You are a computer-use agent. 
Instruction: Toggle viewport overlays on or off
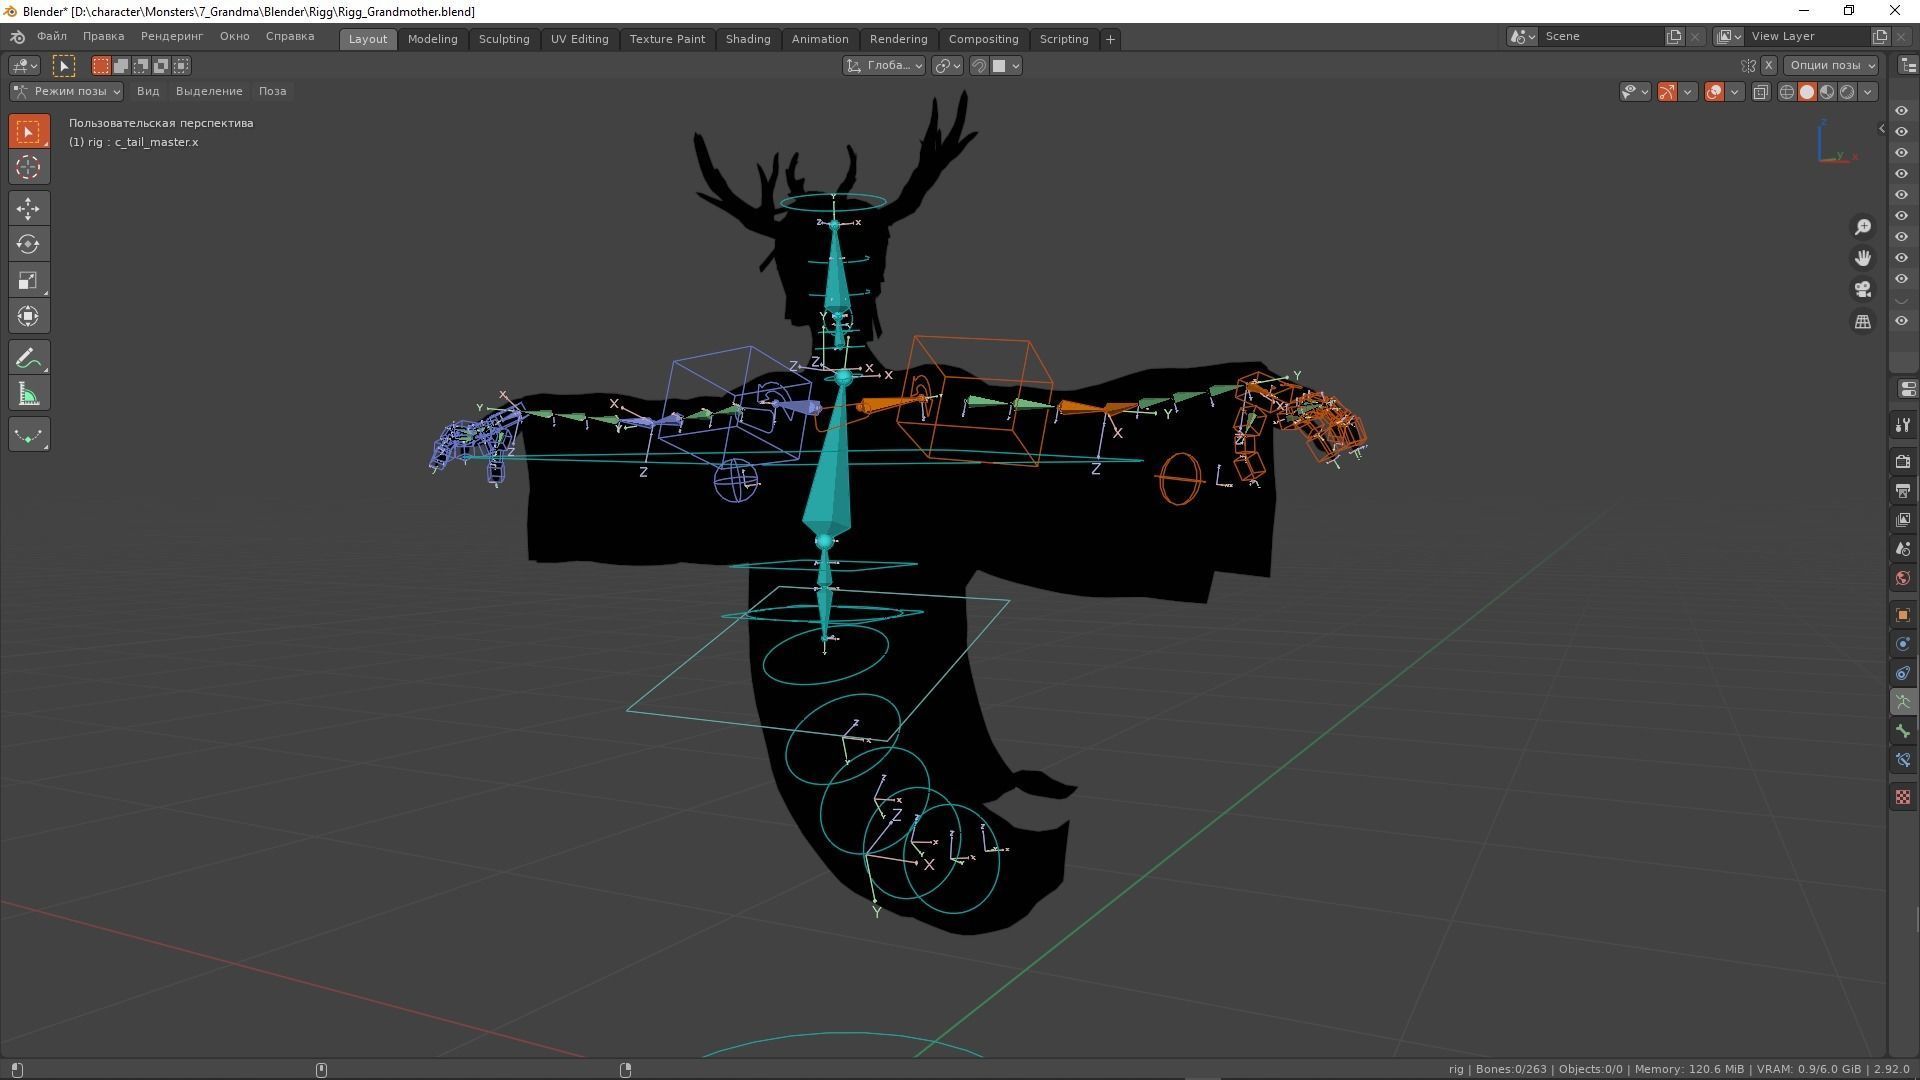[x=1714, y=92]
